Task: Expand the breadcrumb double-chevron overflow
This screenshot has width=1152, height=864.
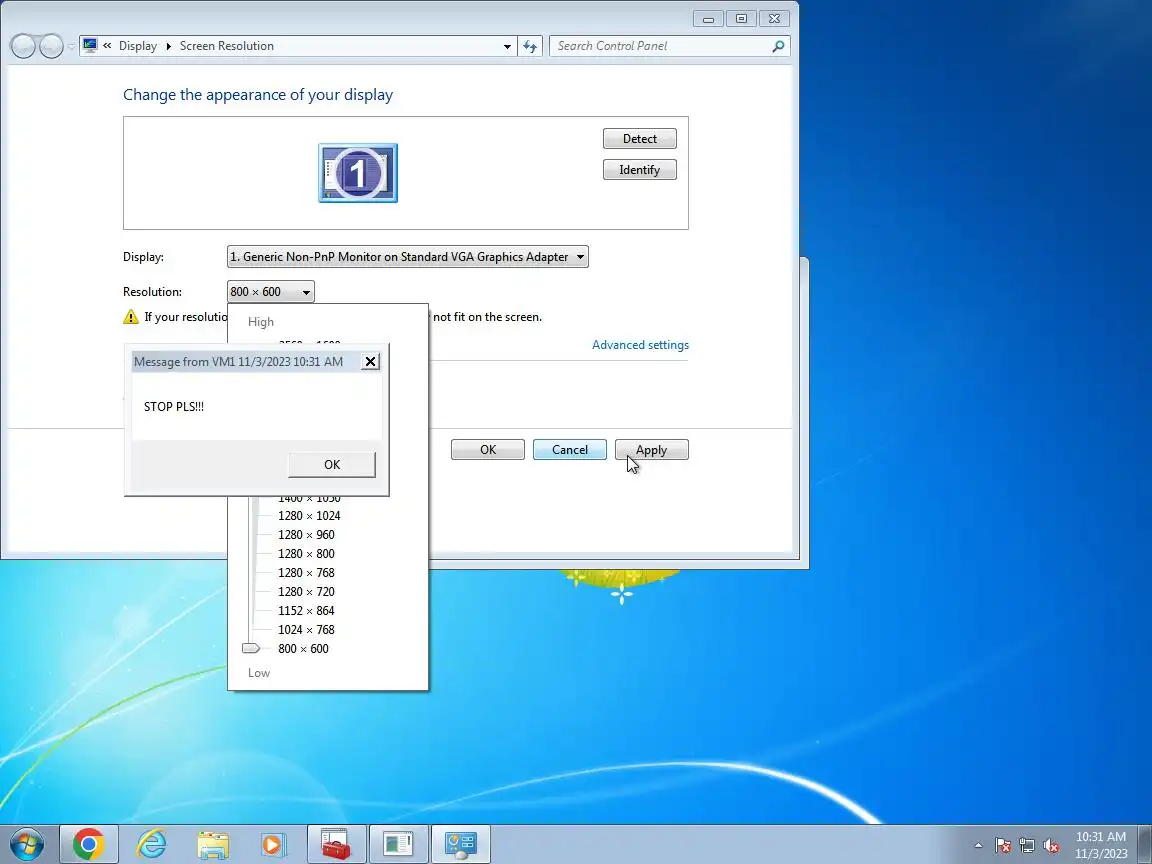Action: 107,46
